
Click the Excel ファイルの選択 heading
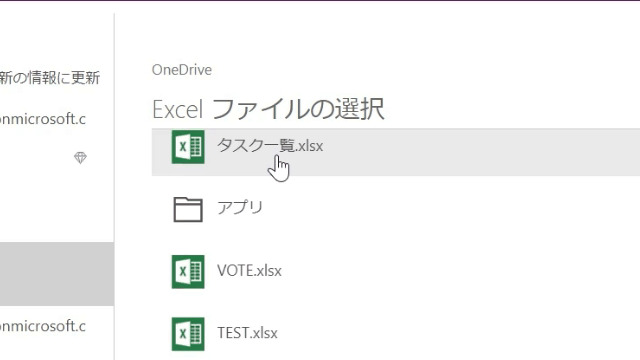[268, 109]
